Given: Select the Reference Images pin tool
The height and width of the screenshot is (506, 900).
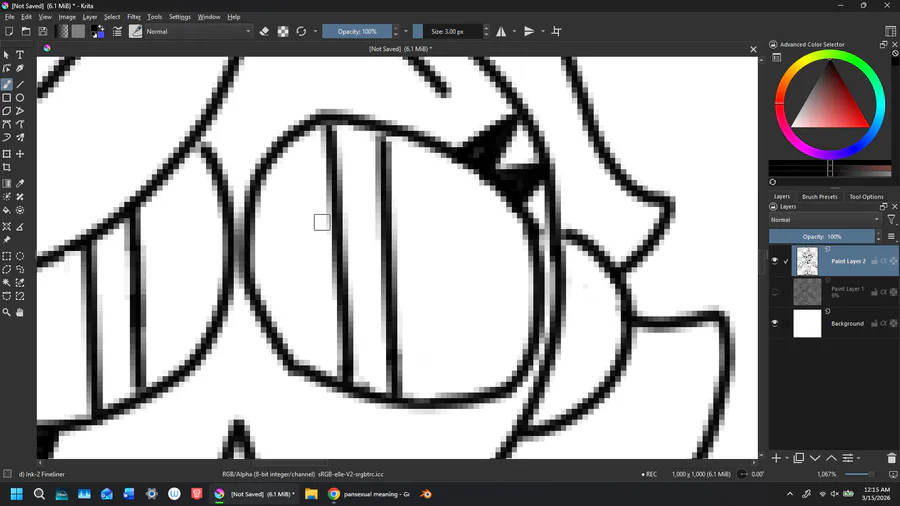Looking at the screenshot, I should (6, 240).
